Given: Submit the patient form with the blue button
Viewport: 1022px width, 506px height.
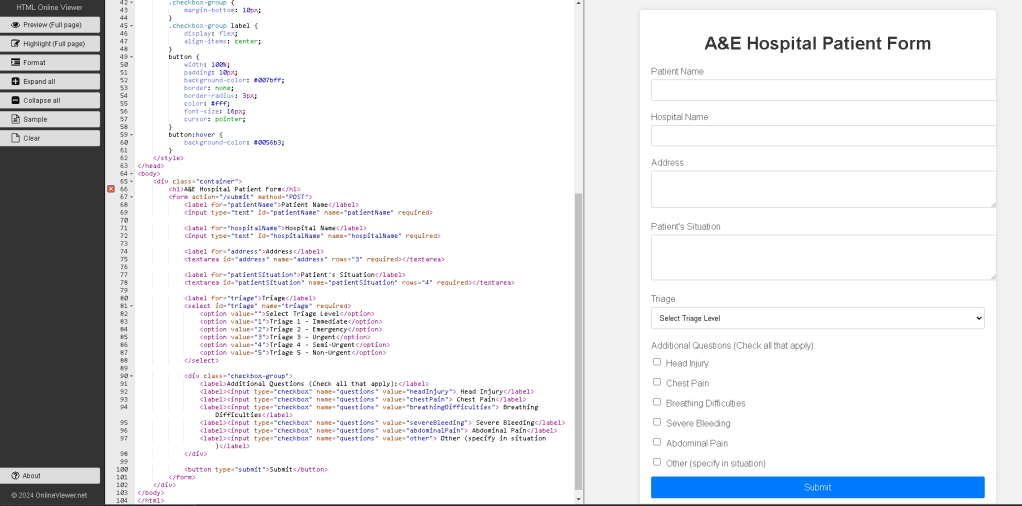Looking at the screenshot, I should click(x=817, y=487).
